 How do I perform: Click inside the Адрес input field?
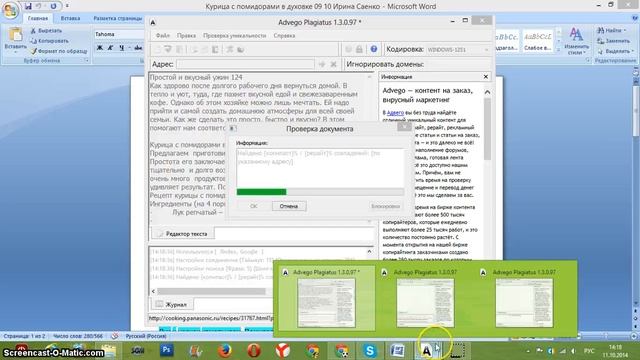pyautogui.click(x=246, y=64)
